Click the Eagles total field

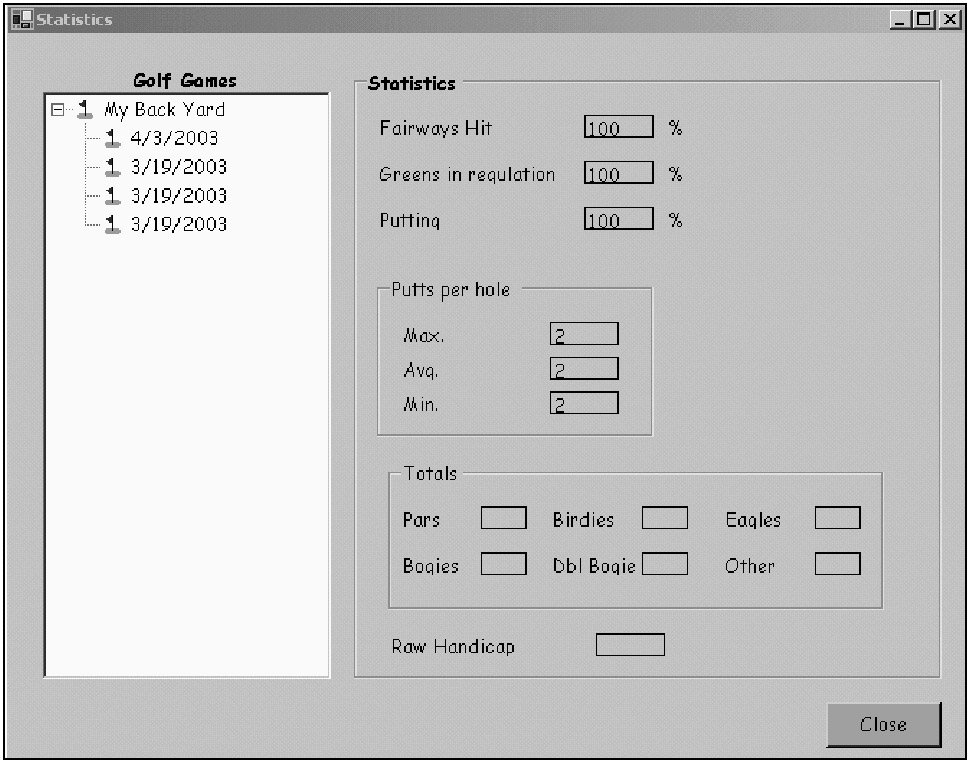(837, 518)
